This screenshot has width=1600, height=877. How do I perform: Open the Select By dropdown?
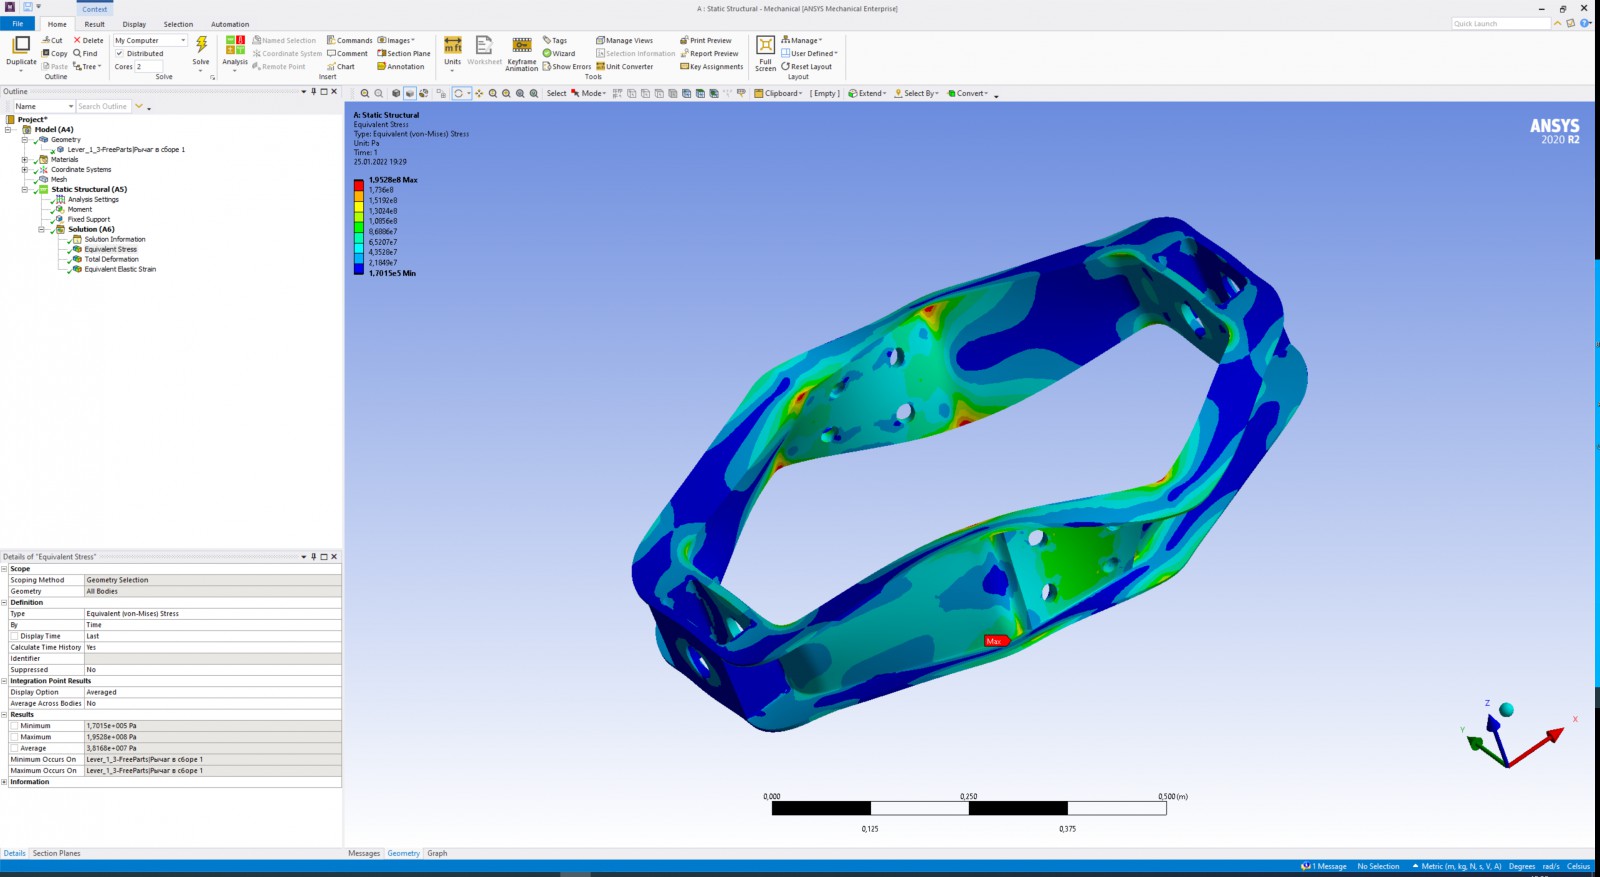pyautogui.click(x=917, y=94)
